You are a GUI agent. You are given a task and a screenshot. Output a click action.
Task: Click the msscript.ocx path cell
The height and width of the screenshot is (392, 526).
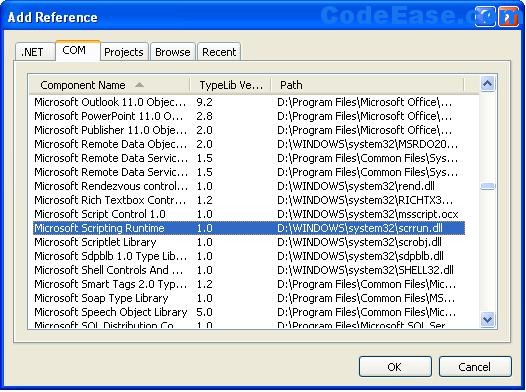pos(368,214)
